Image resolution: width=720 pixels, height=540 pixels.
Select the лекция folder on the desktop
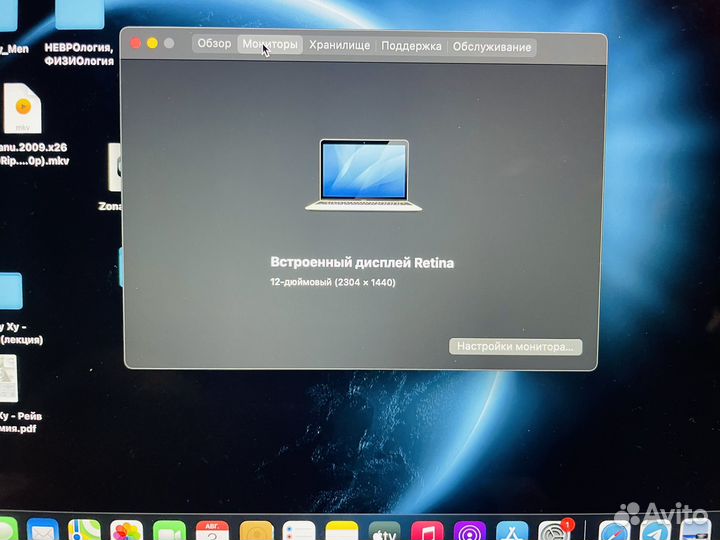pyautogui.click(x=11, y=291)
